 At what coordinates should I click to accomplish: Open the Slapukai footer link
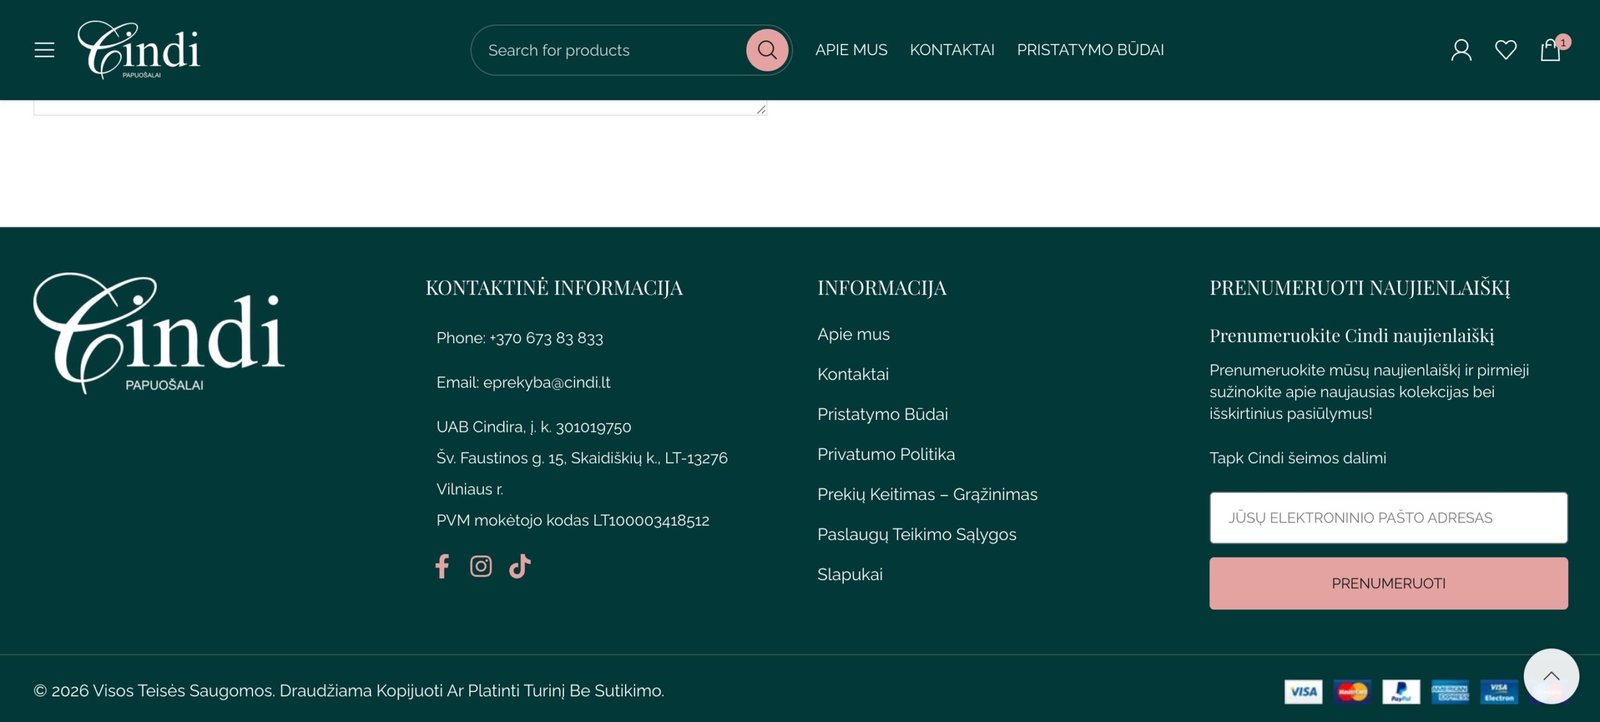850,574
